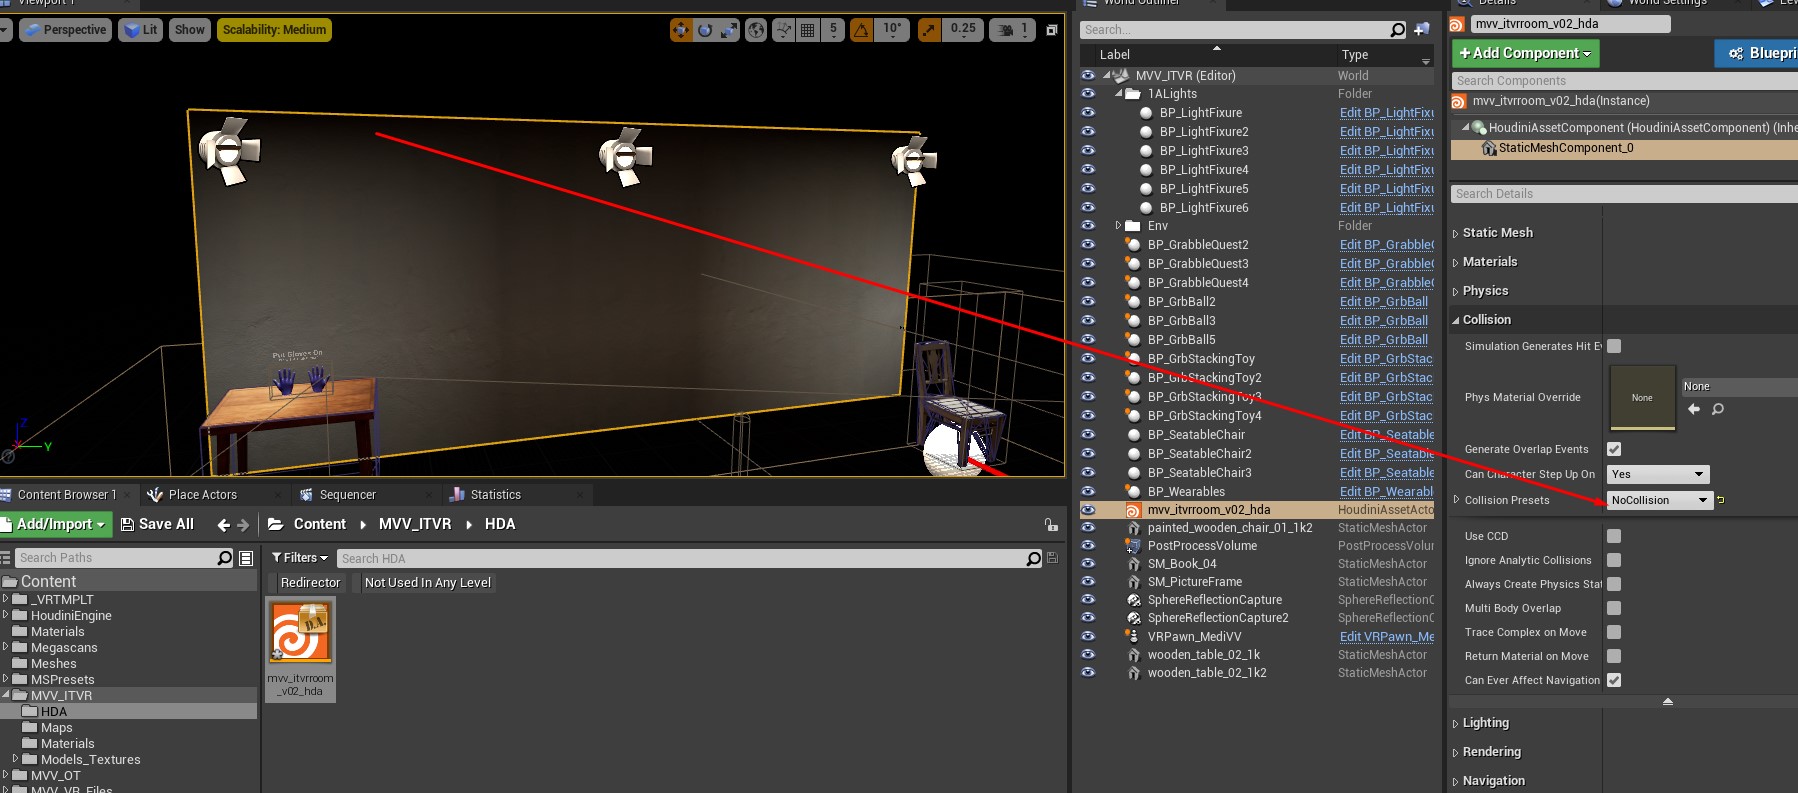
Task: Hide BP_GrbBall2 using its eye icon
Action: [1088, 302]
